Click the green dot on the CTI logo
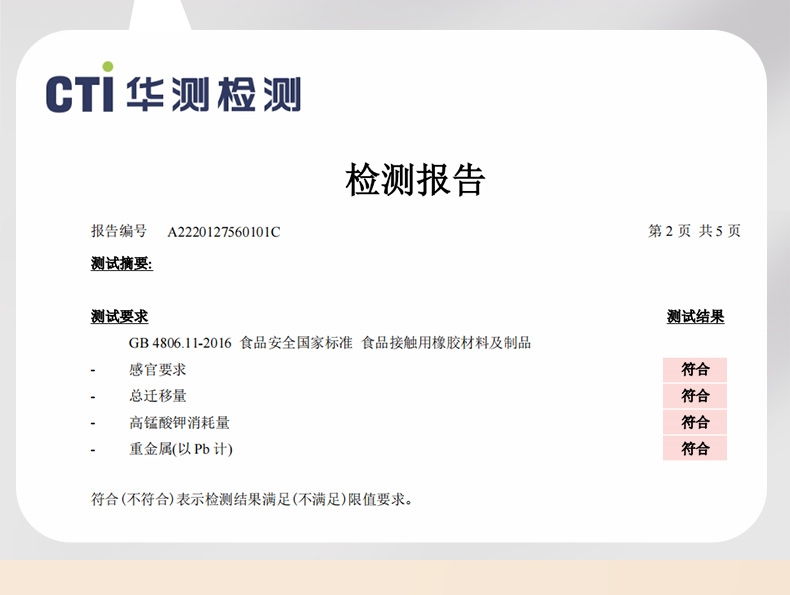This screenshot has width=790, height=595. (108, 67)
